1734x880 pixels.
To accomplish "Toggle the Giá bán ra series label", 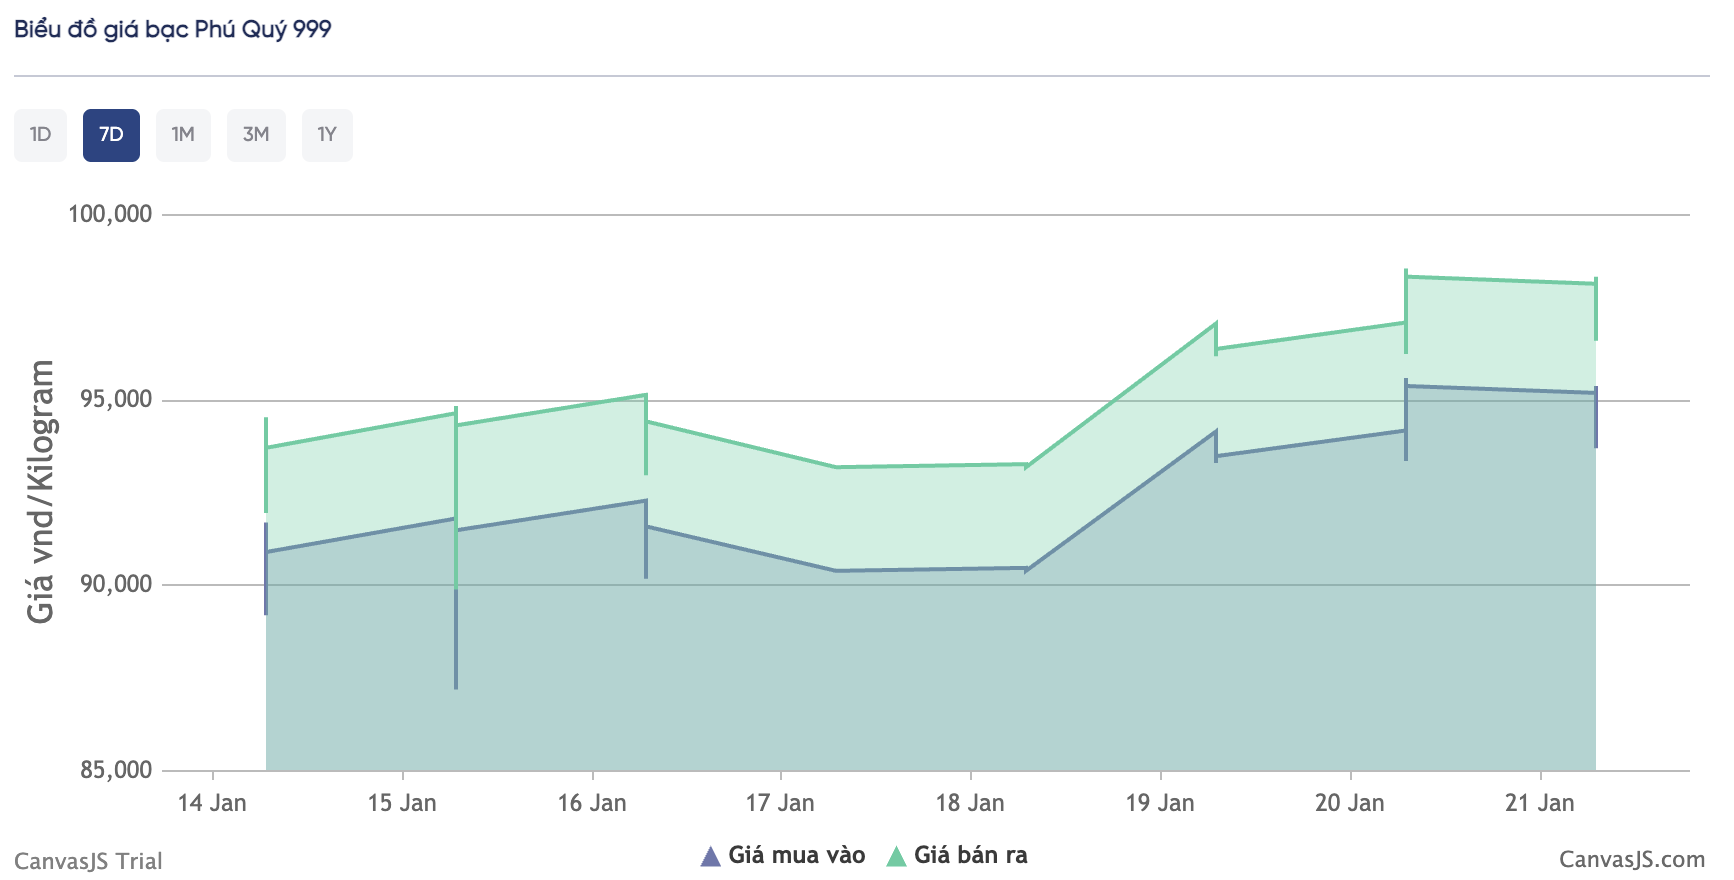I will pos(970,855).
